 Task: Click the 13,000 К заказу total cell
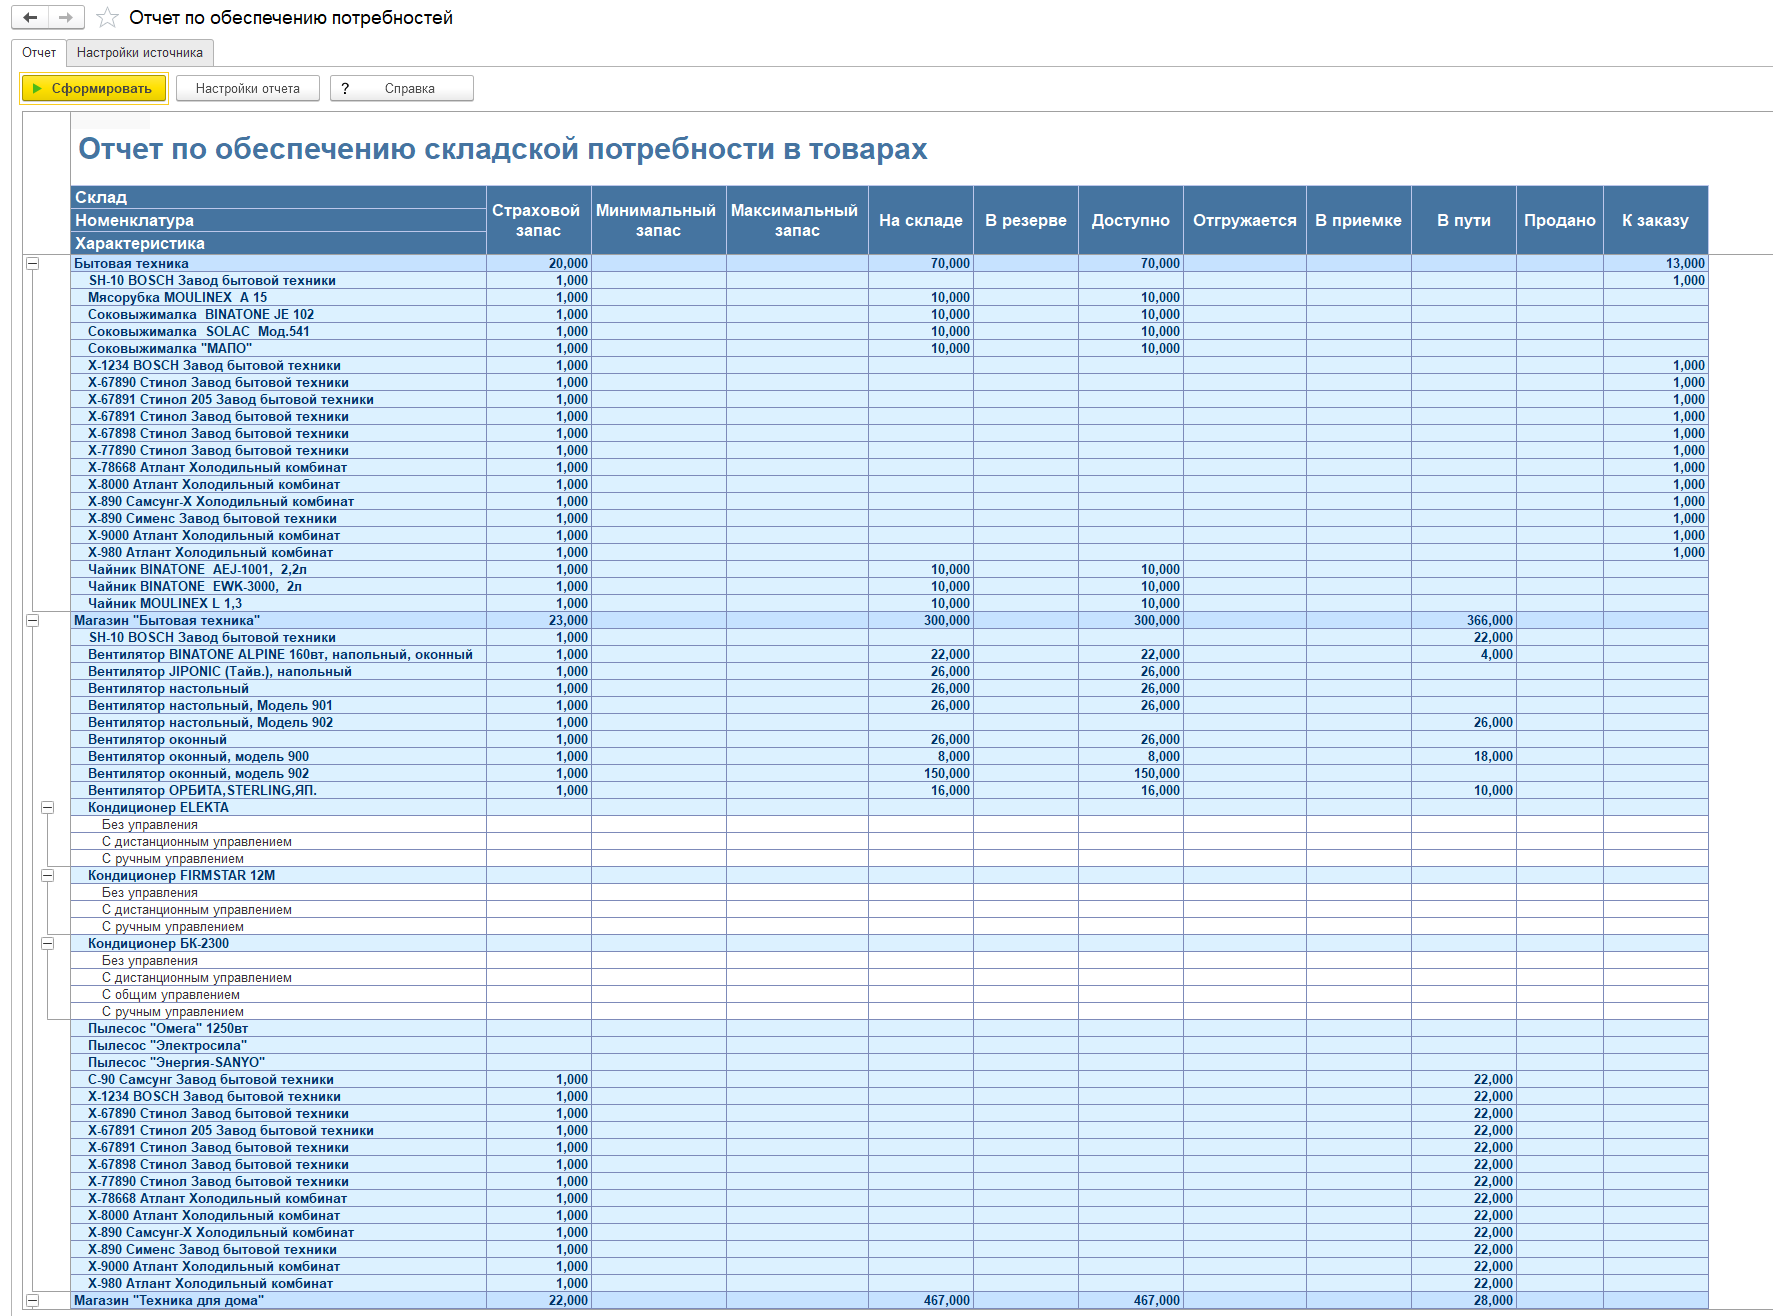(x=1656, y=264)
